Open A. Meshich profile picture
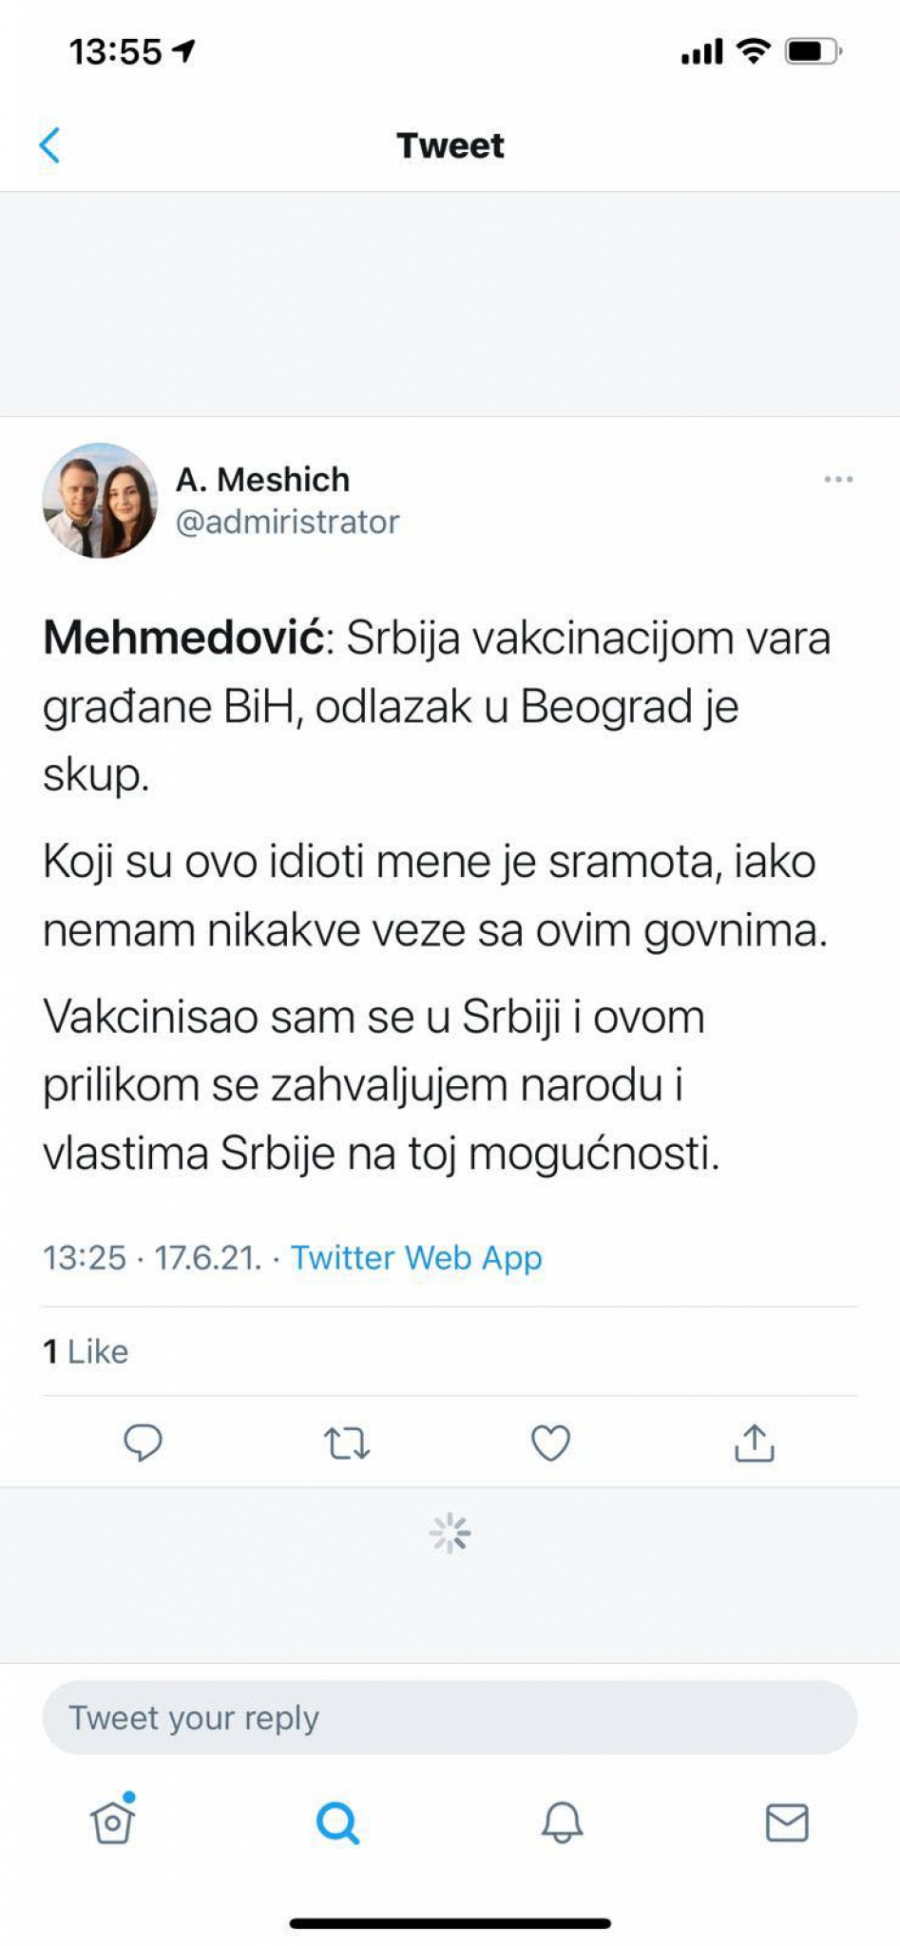 (x=100, y=500)
